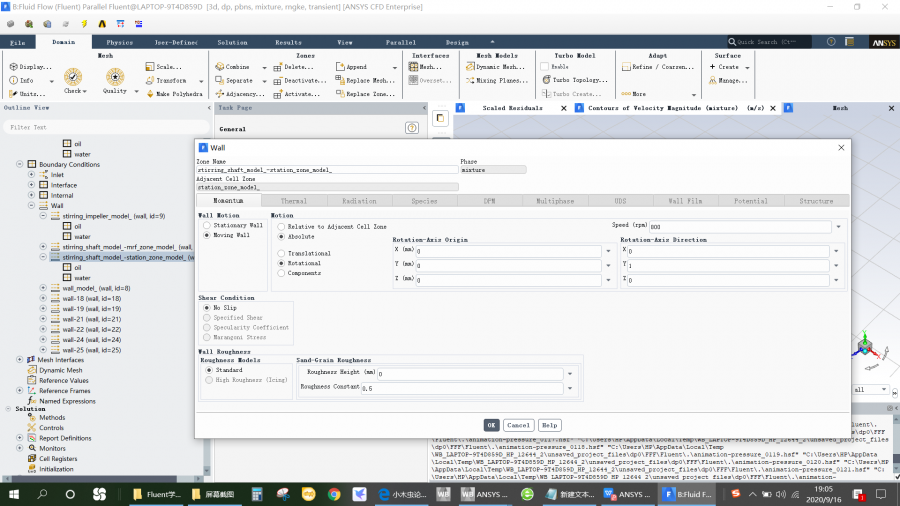
Task: Open the Edge browser from taskbar
Action: [x=384, y=495]
